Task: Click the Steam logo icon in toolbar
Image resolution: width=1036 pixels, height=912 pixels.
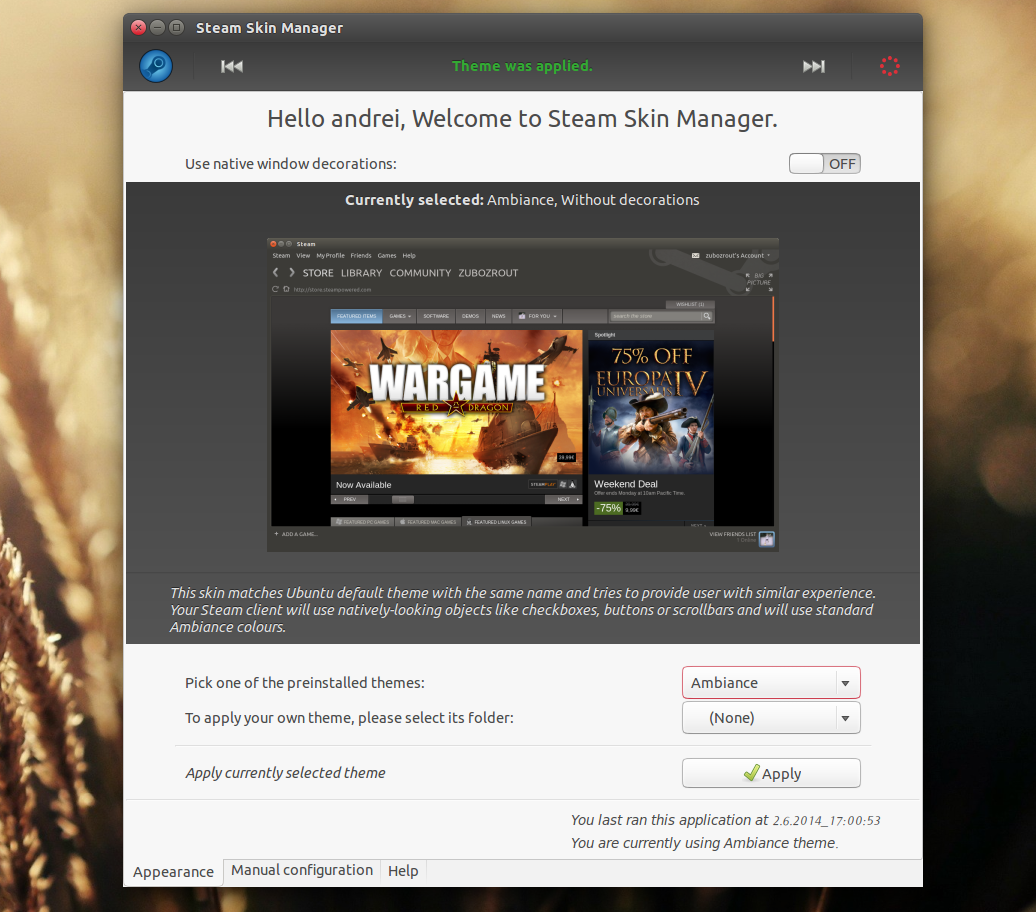Action: [156, 66]
